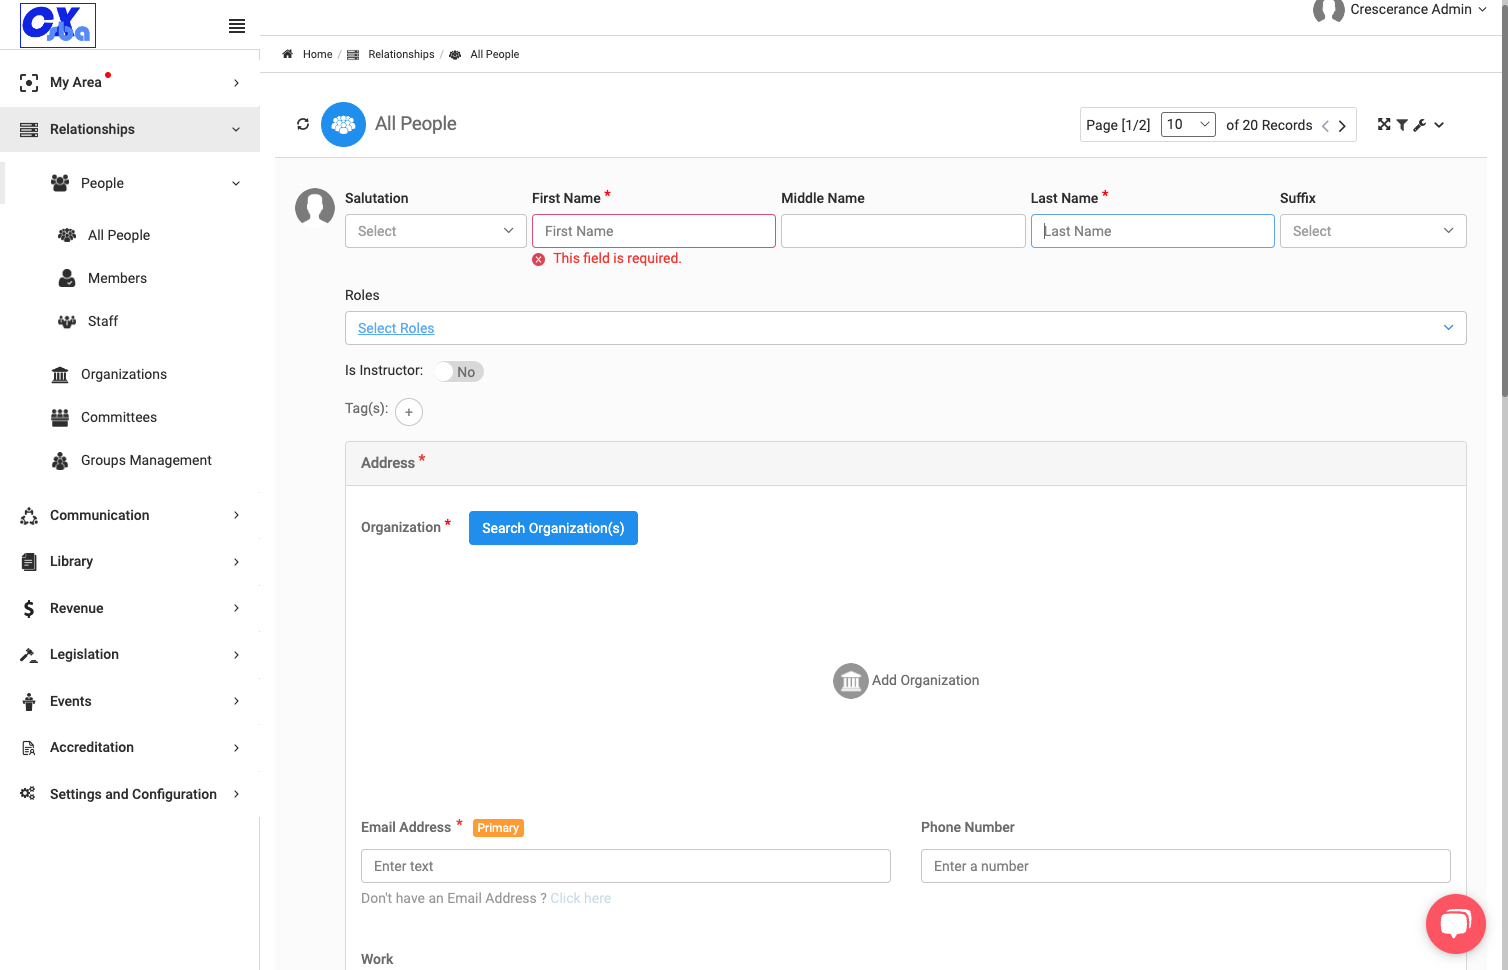Refresh the All People list
This screenshot has height=970, width=1508.
tap(303, 124)
